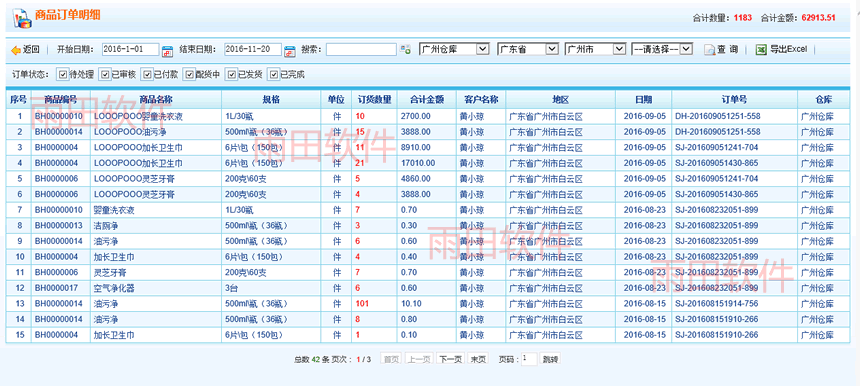This screenshot has height=386, width=860.
Task: Open the --请选择-- district dropdown
Action: click(x=663, y=49)
